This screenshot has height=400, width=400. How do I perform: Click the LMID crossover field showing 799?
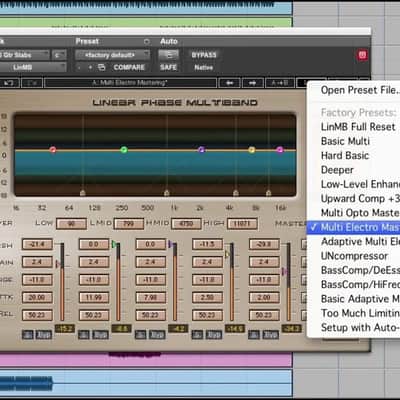coord(129,224)
